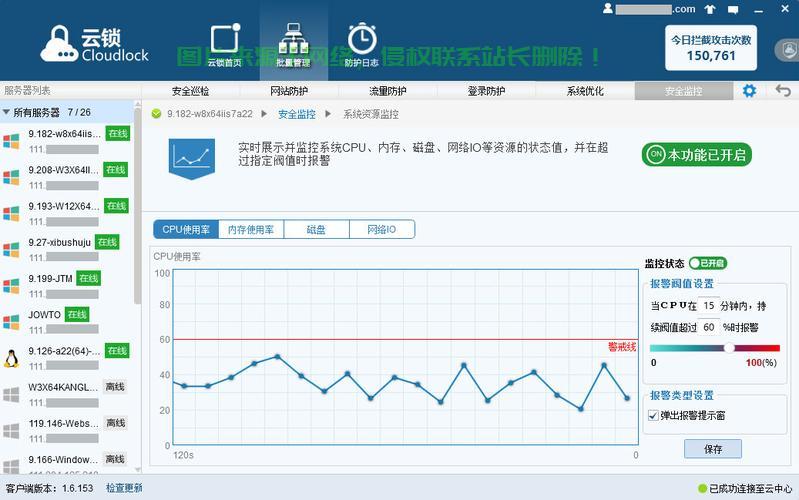Open the 登录防护 tab
The width and height of the screenshot is (799, 500).
487,91
